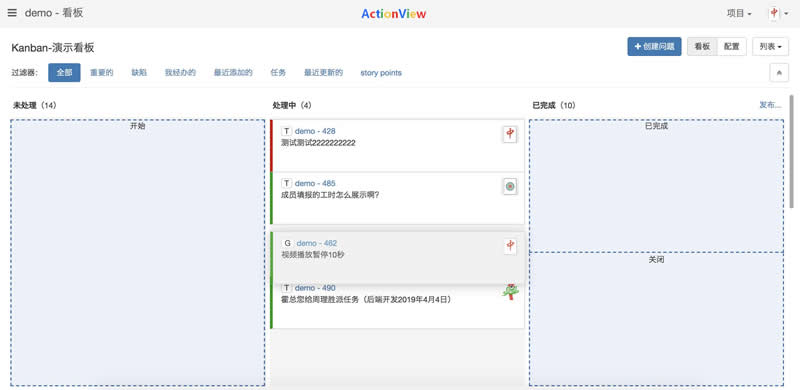
Task: Select the 全部 filter
Action: point(64,72)
